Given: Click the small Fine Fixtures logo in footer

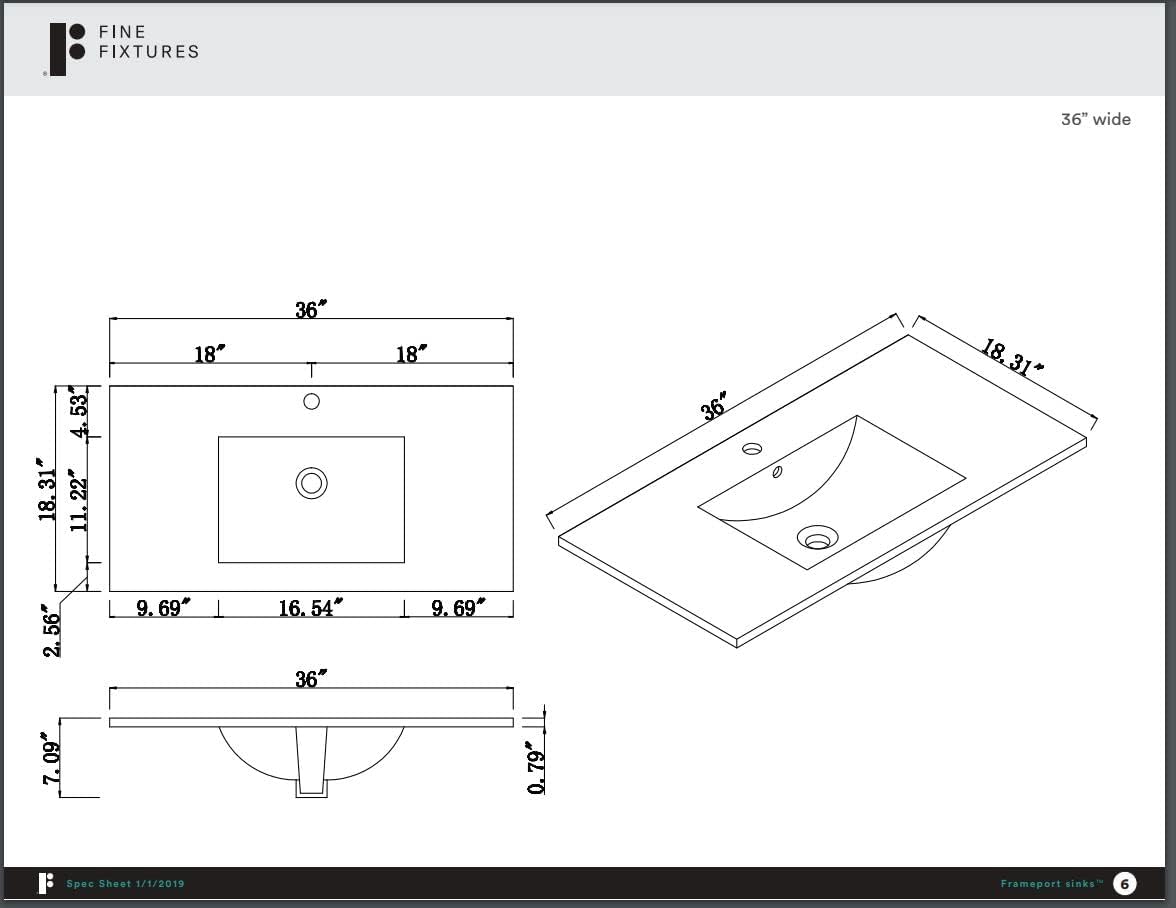Looking at the screenshot, I should pos(46,883).
